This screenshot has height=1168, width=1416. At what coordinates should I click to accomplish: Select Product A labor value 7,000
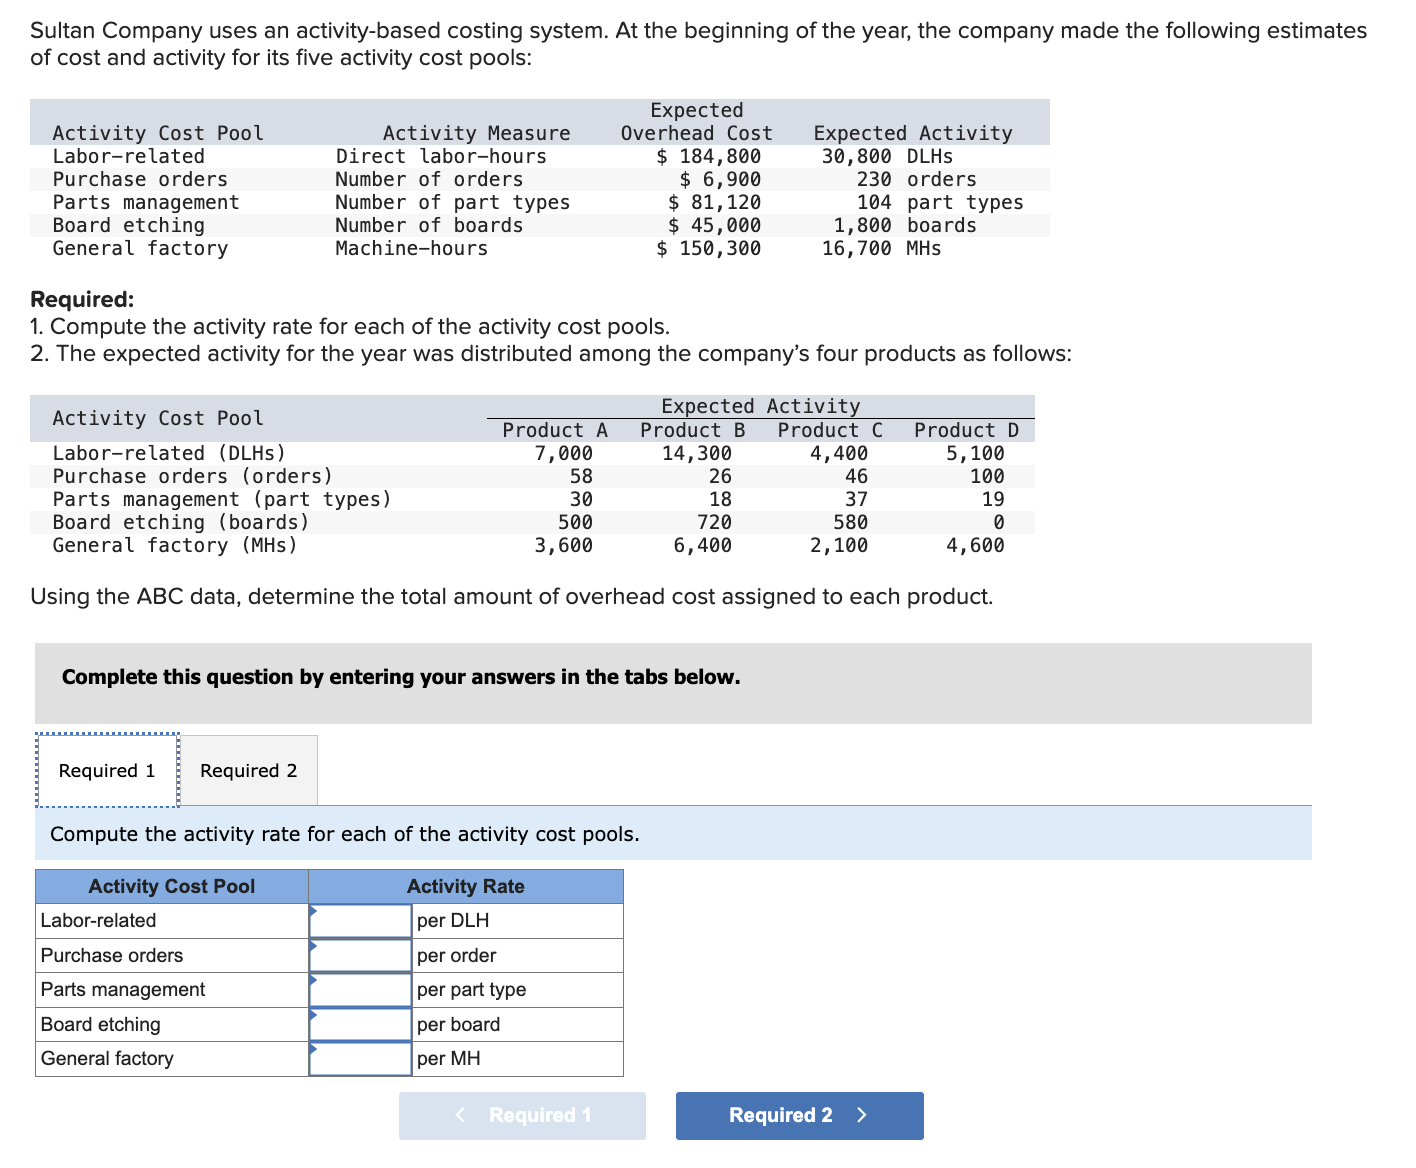coord(564,453)
